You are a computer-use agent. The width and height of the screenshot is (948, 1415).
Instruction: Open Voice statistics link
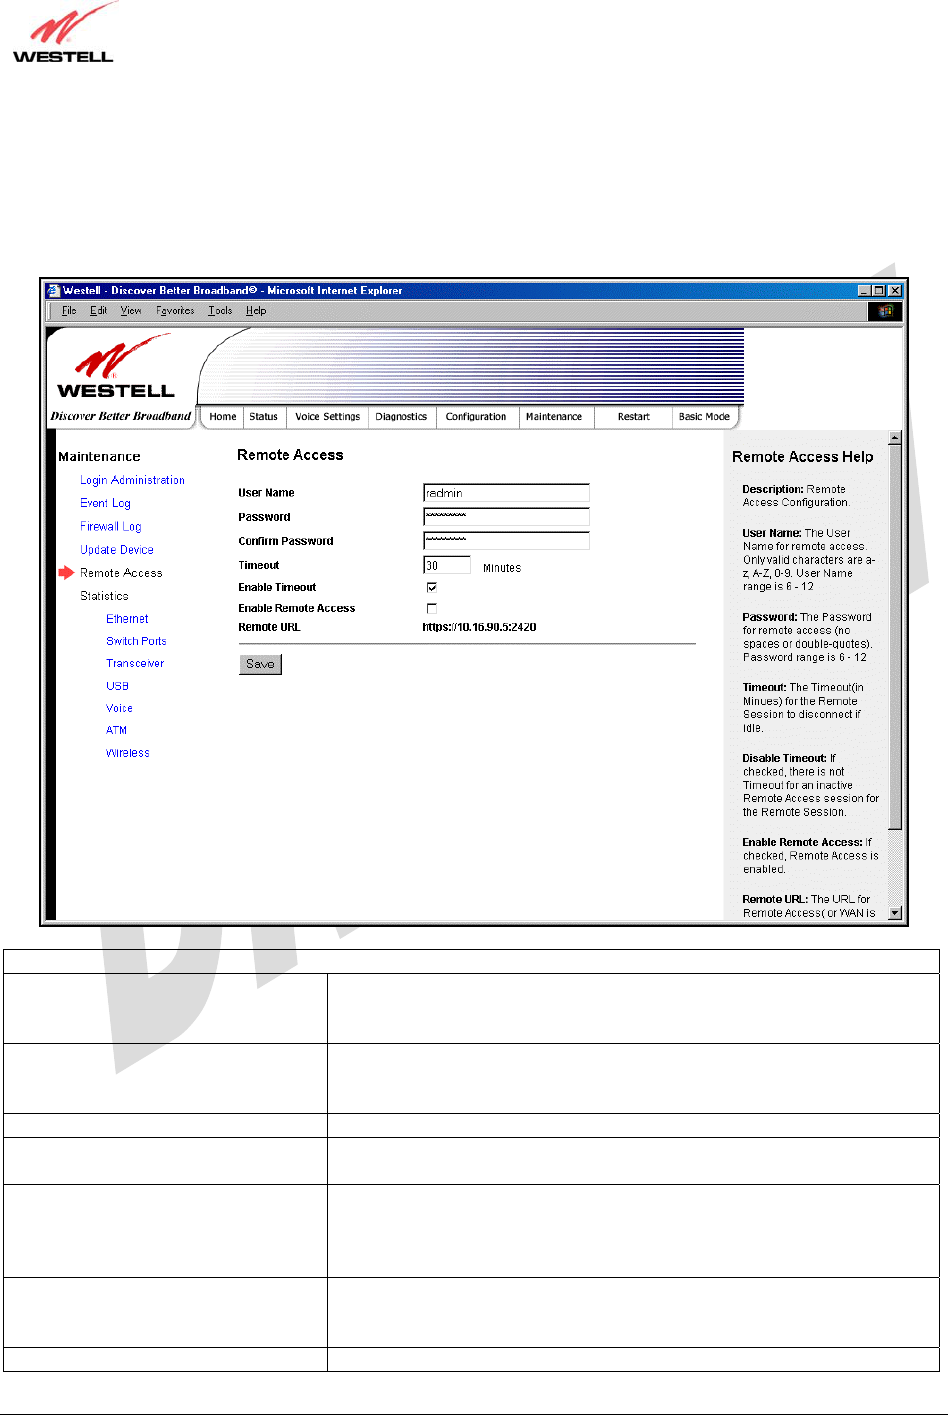[119, 708]
